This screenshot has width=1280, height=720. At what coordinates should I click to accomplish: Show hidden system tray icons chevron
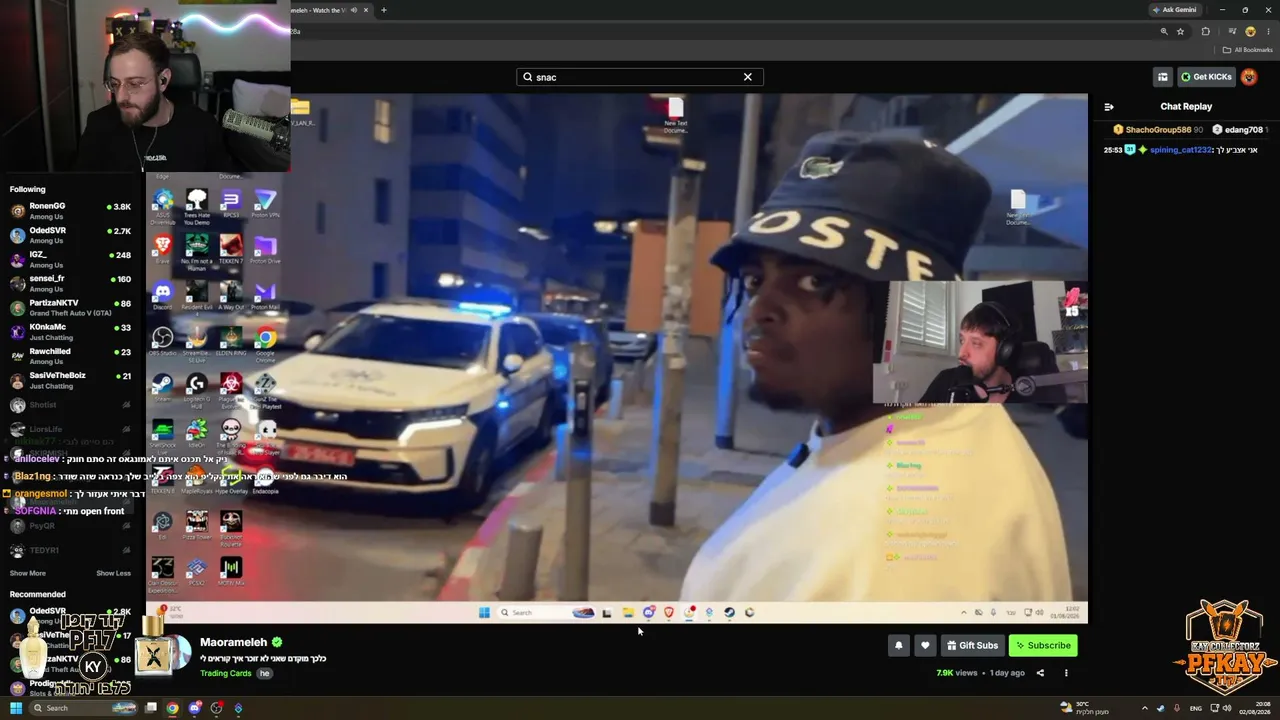tap(1144, 708)
